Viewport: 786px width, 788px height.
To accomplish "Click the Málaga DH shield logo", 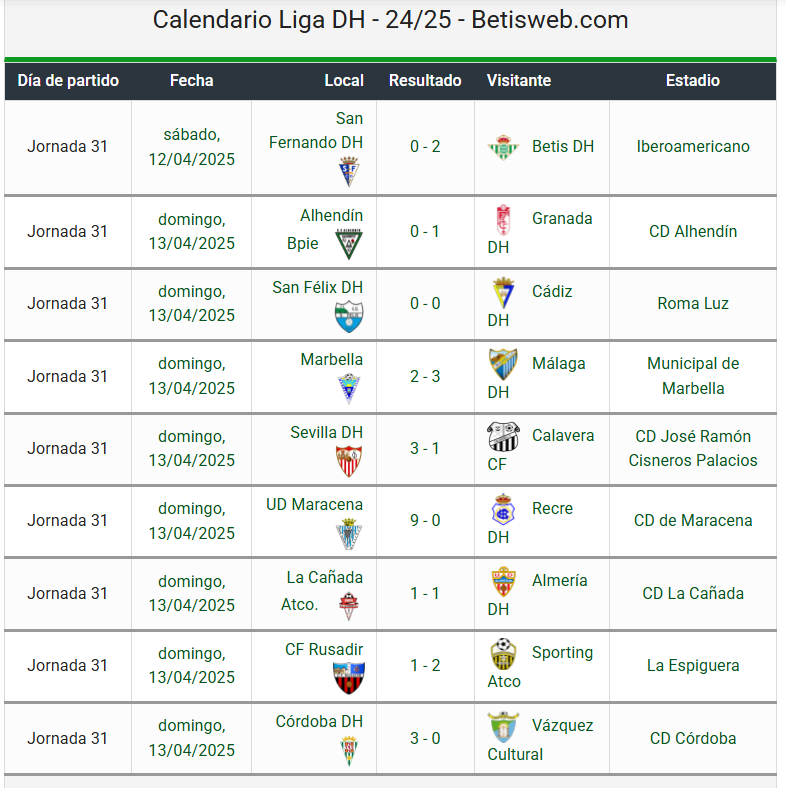I will pyautogui.click(x=503, y=364).
